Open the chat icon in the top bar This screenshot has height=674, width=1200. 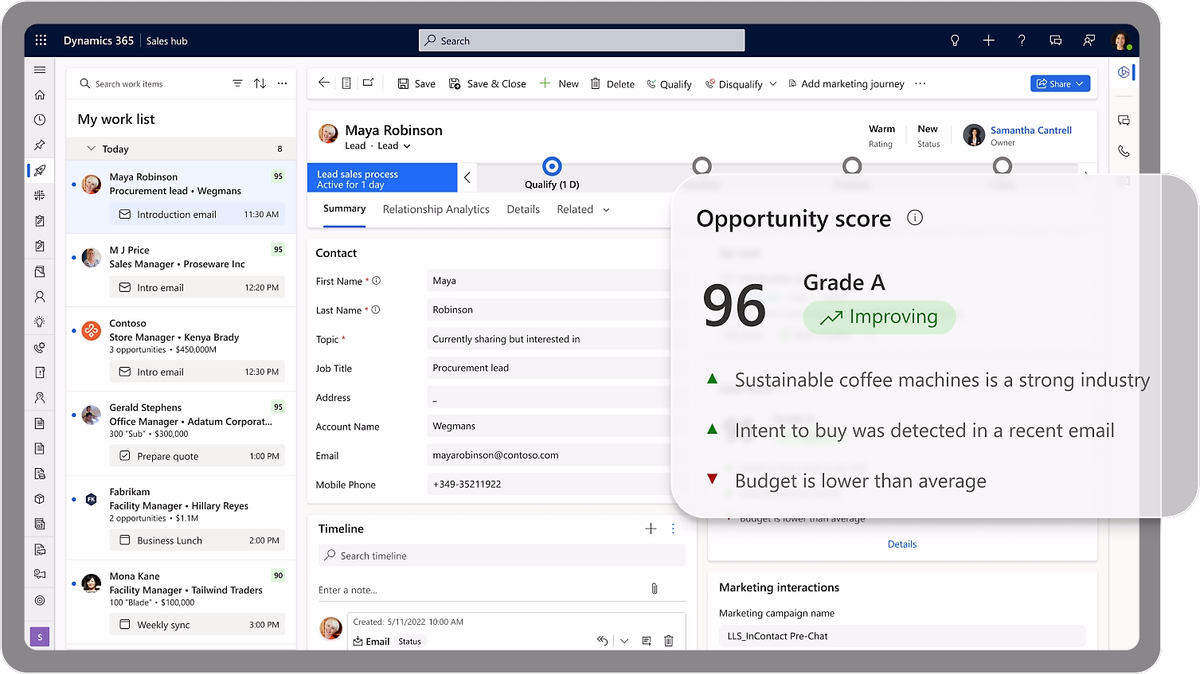[1055, 41]
